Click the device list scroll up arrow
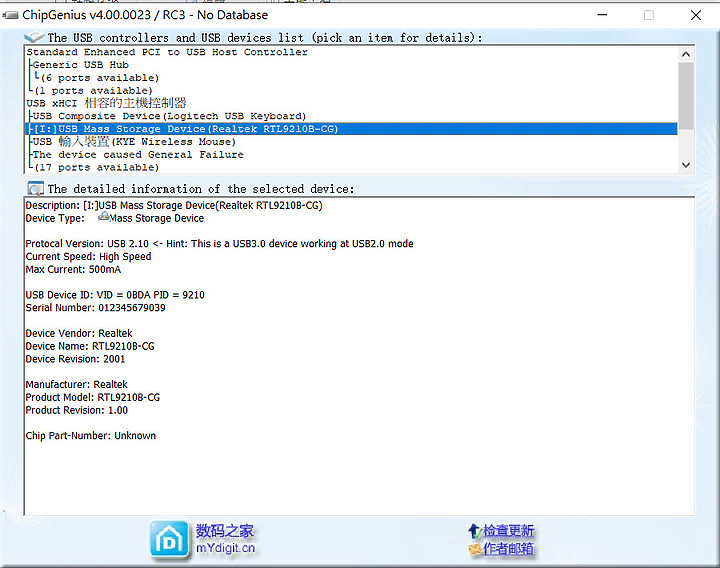Viewport: 720px width, 568px height. pyautogui.click(x=686, y=54)
